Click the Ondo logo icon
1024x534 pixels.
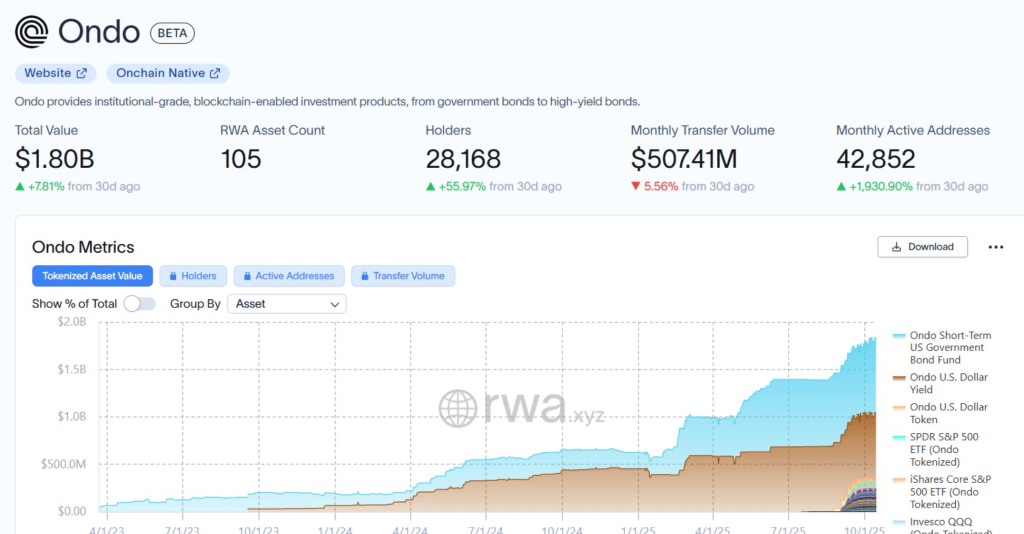point(32,32)
